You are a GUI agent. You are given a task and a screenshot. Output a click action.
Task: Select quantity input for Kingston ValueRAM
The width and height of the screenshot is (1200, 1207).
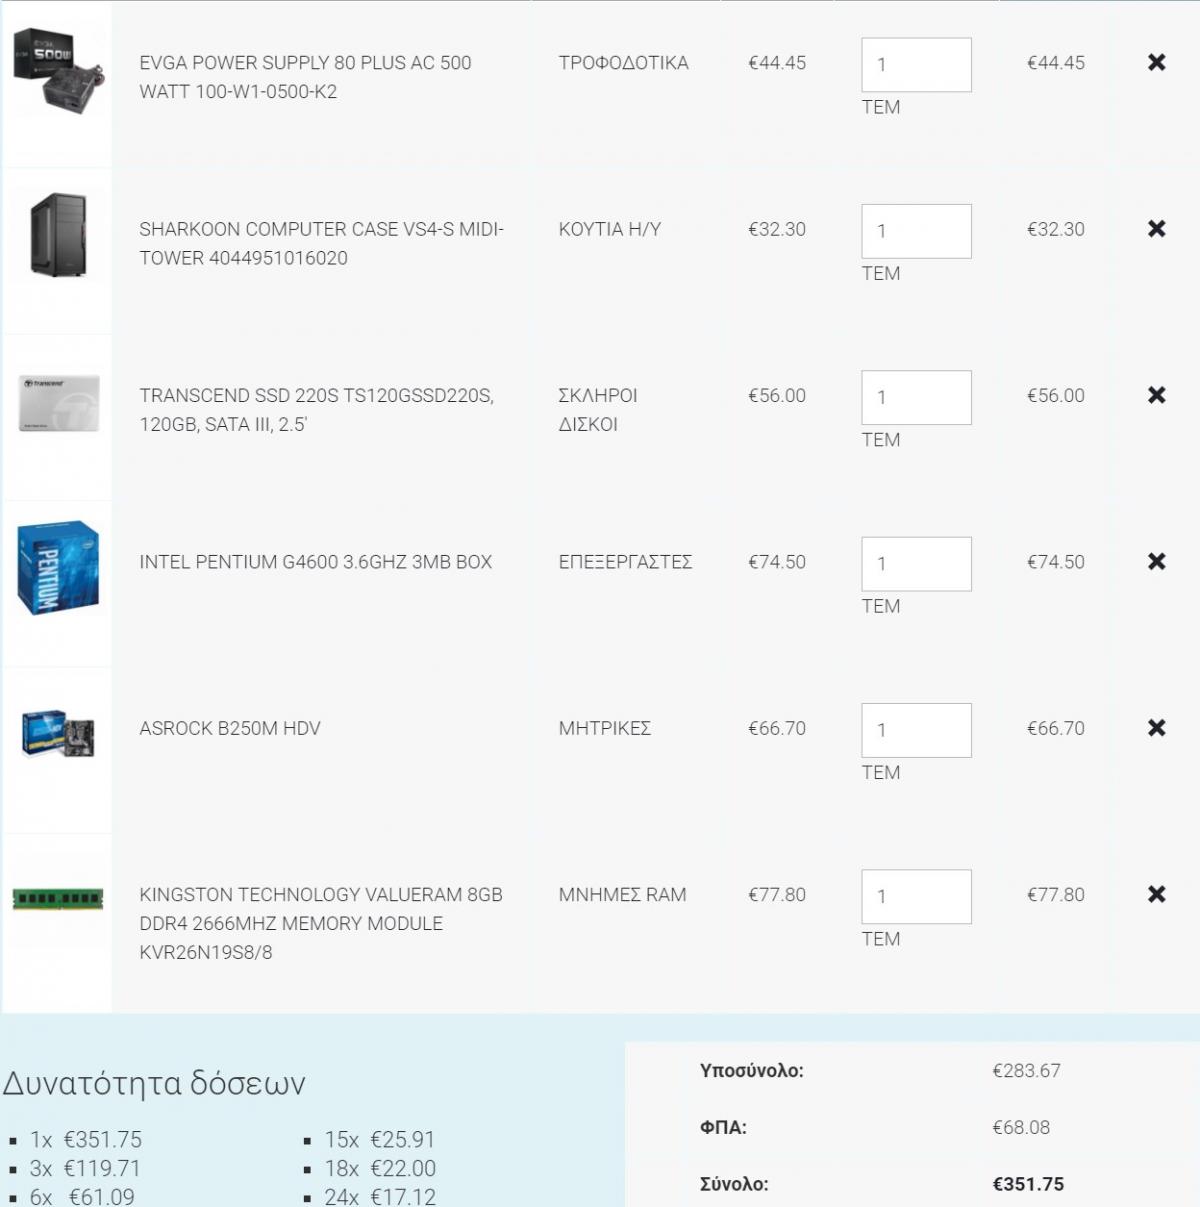click(916, 896)
